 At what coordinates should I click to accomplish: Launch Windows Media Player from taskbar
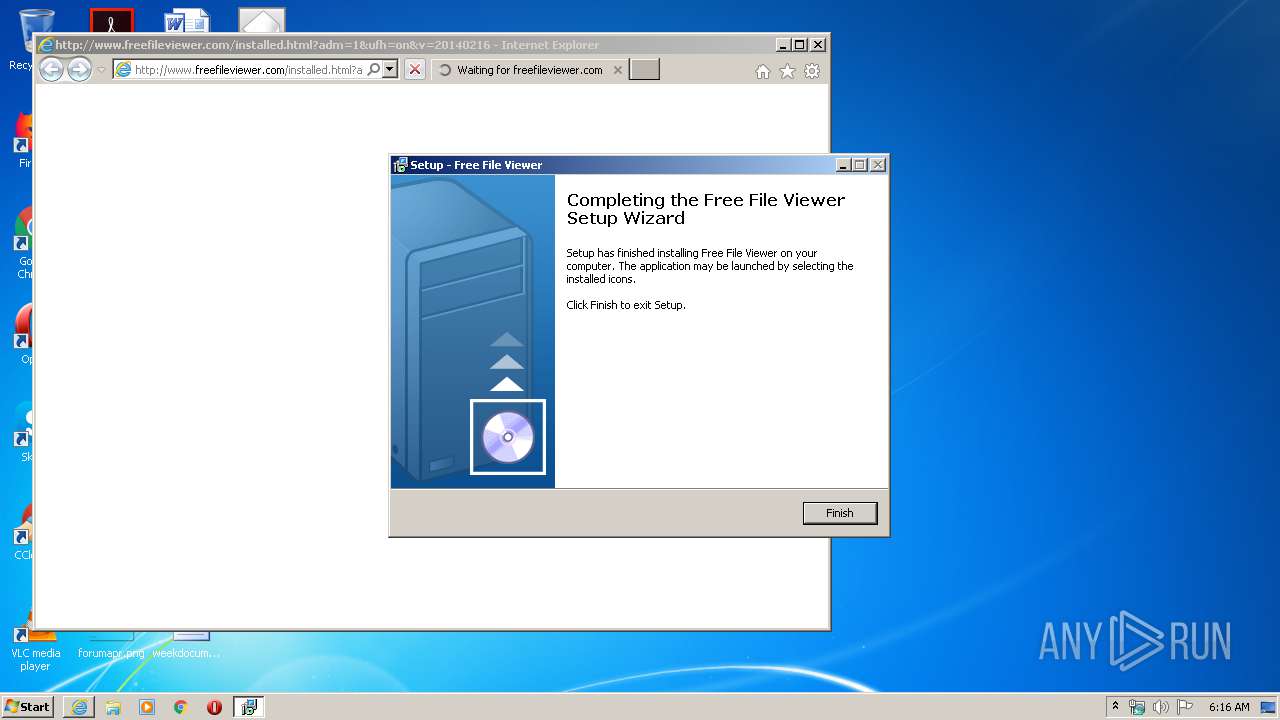coord(147,707)
